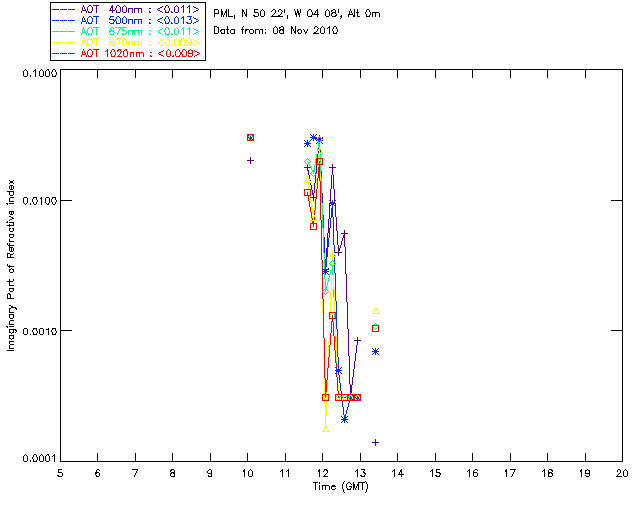Click the AOT 500nm legend entry
Viewport: 640px width, 512px height.
(x=128, y=20)
